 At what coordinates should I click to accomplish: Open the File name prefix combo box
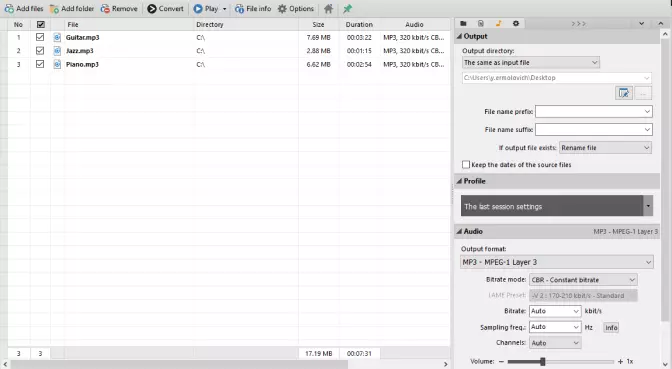coord(594,112)
